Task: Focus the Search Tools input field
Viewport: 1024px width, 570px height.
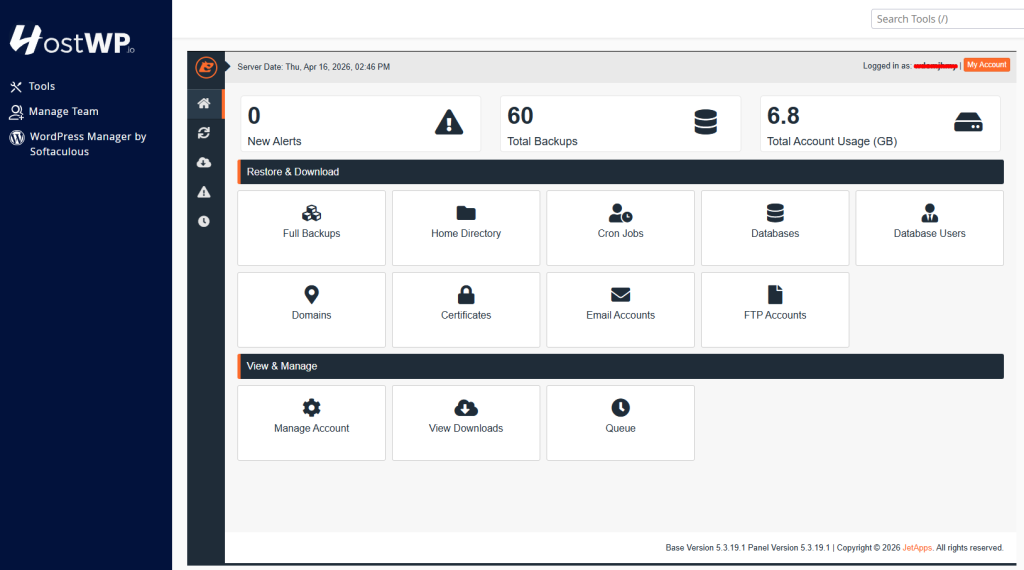Action: (946, 19)
